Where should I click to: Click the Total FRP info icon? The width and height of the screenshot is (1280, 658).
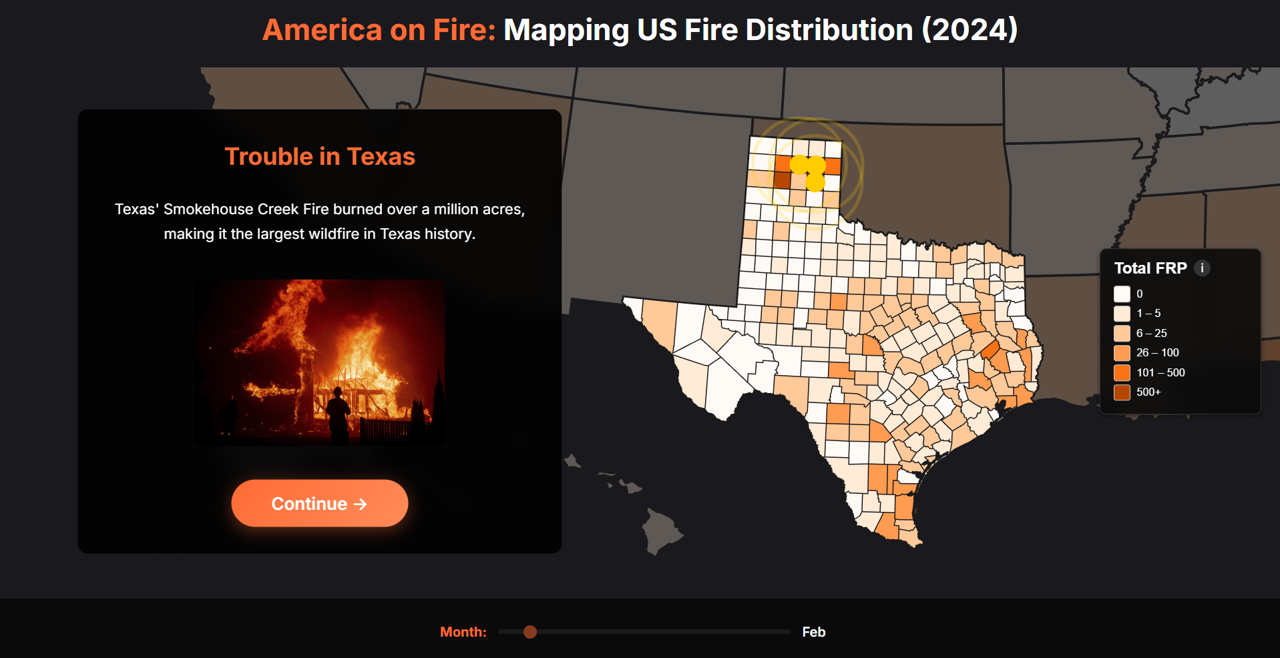tap(1202, 268)
